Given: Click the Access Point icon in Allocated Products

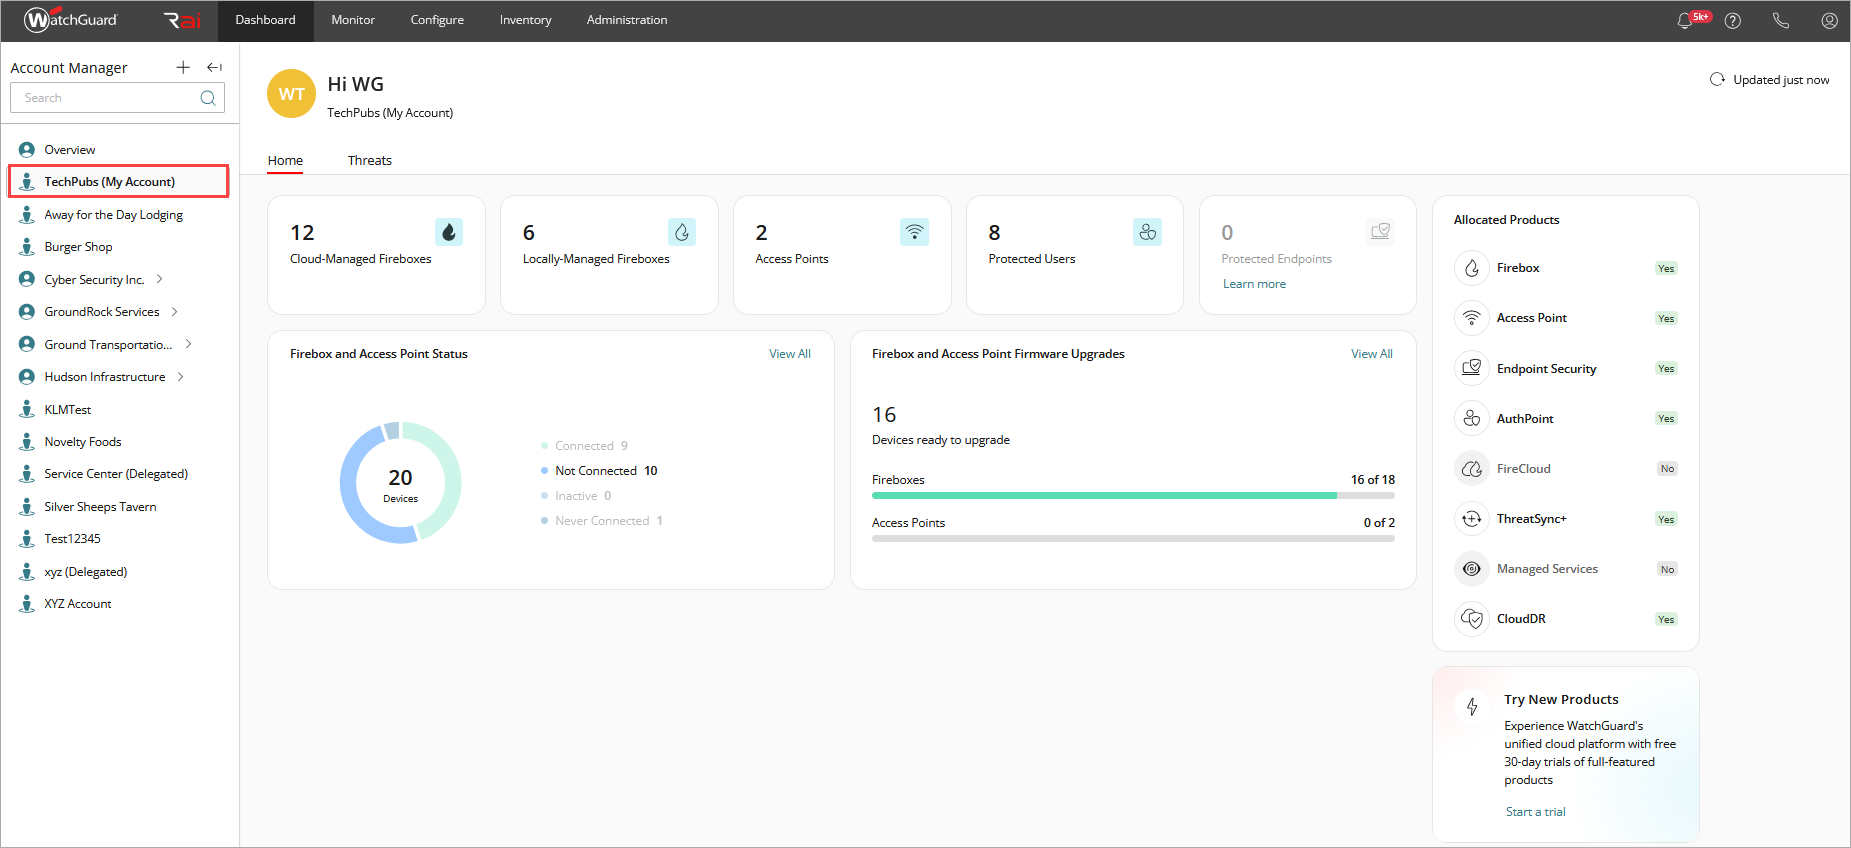Looking at the screenshot, I should pyautogui.click(x=1472, y=318).
